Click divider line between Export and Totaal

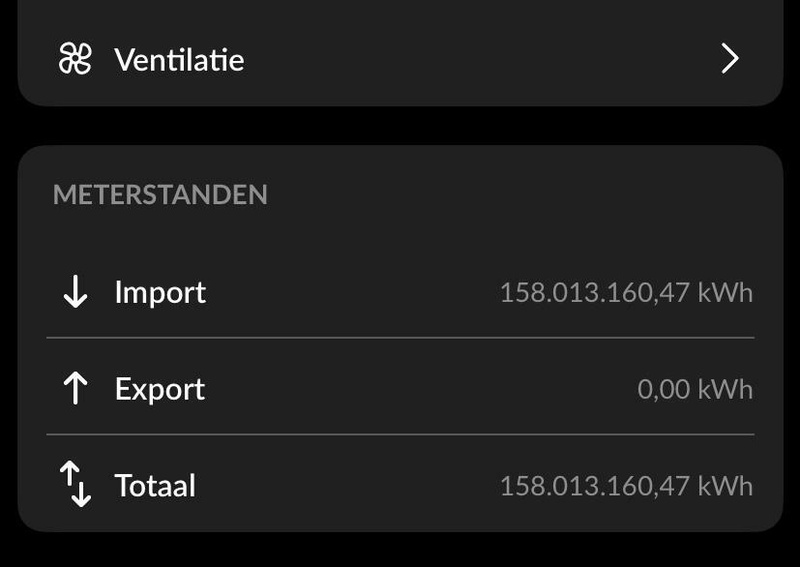[400, 434]
